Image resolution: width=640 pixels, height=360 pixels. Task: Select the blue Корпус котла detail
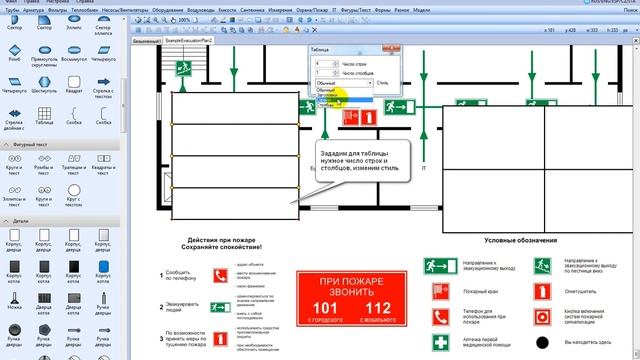click(x=103, y=272)
